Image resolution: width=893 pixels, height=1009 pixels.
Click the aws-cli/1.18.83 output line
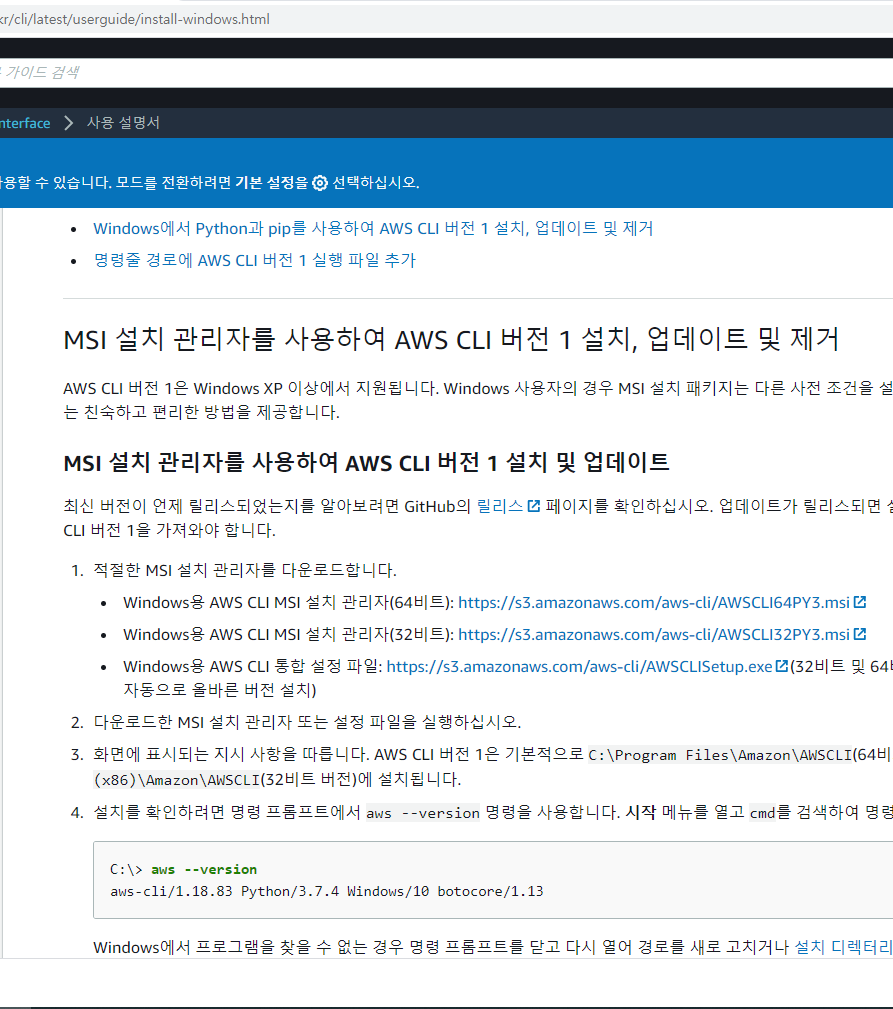coord(327,891)
